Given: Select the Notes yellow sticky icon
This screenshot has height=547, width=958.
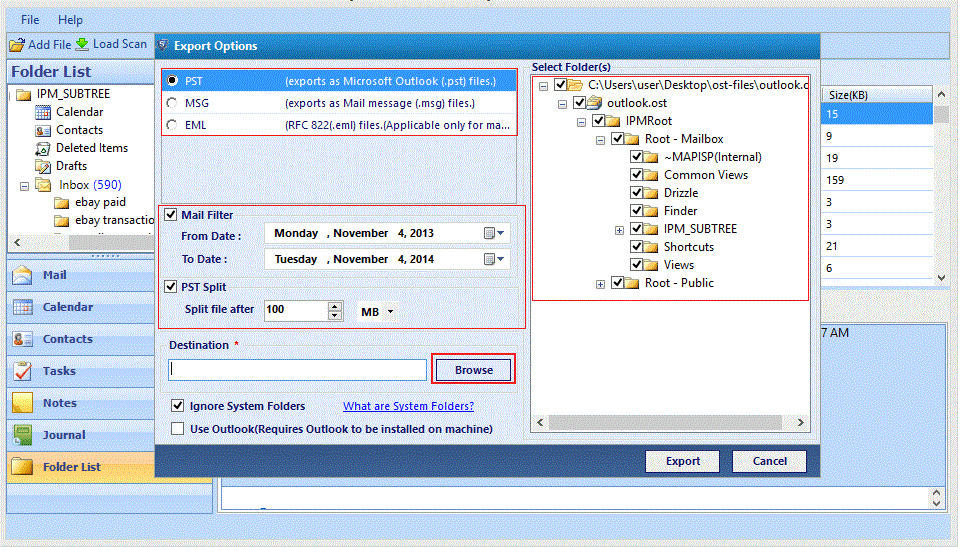Looking at the screenshot, I should (x=23, y=403).
